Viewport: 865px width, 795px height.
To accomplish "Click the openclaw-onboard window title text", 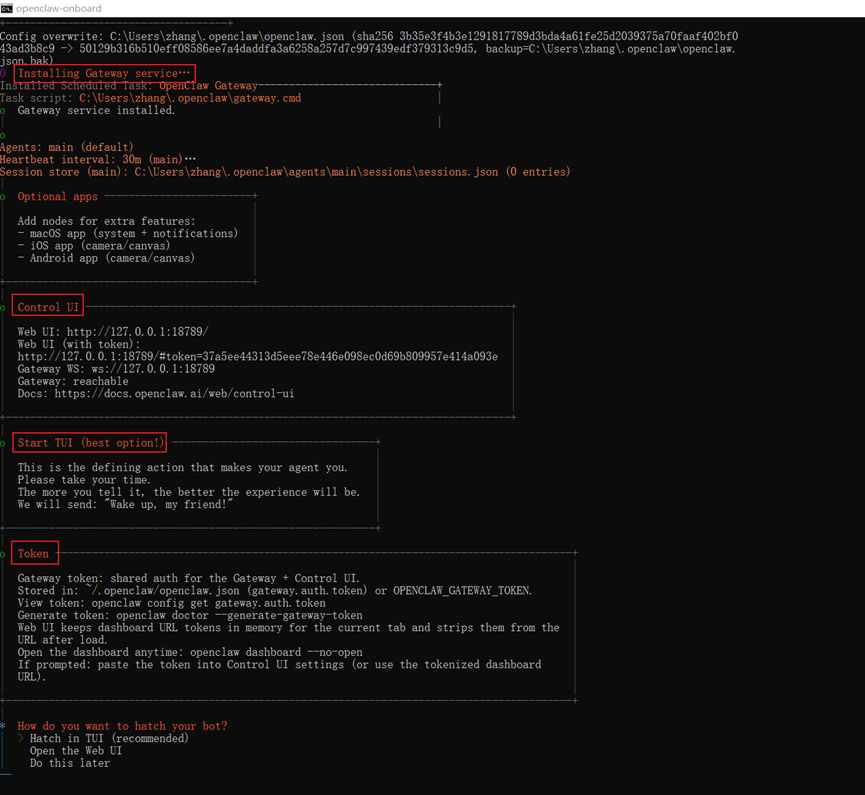I will (x=59, y=8).
